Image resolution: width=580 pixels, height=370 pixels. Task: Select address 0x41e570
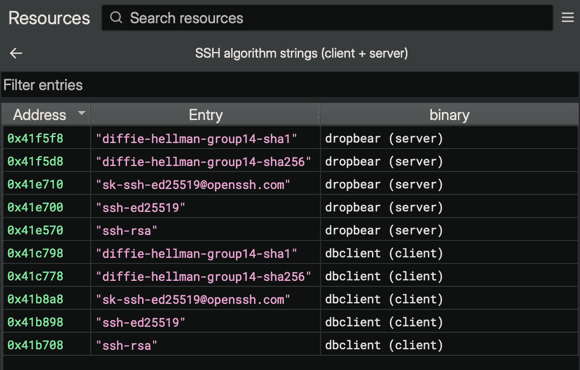coord(36,230)
